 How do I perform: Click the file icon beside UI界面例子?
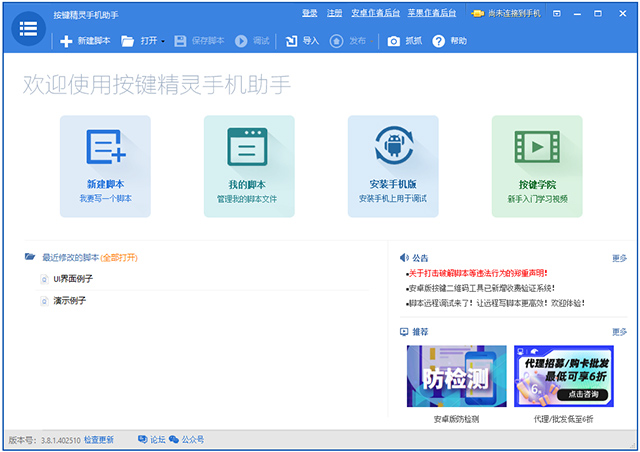[x=44, y=279]
